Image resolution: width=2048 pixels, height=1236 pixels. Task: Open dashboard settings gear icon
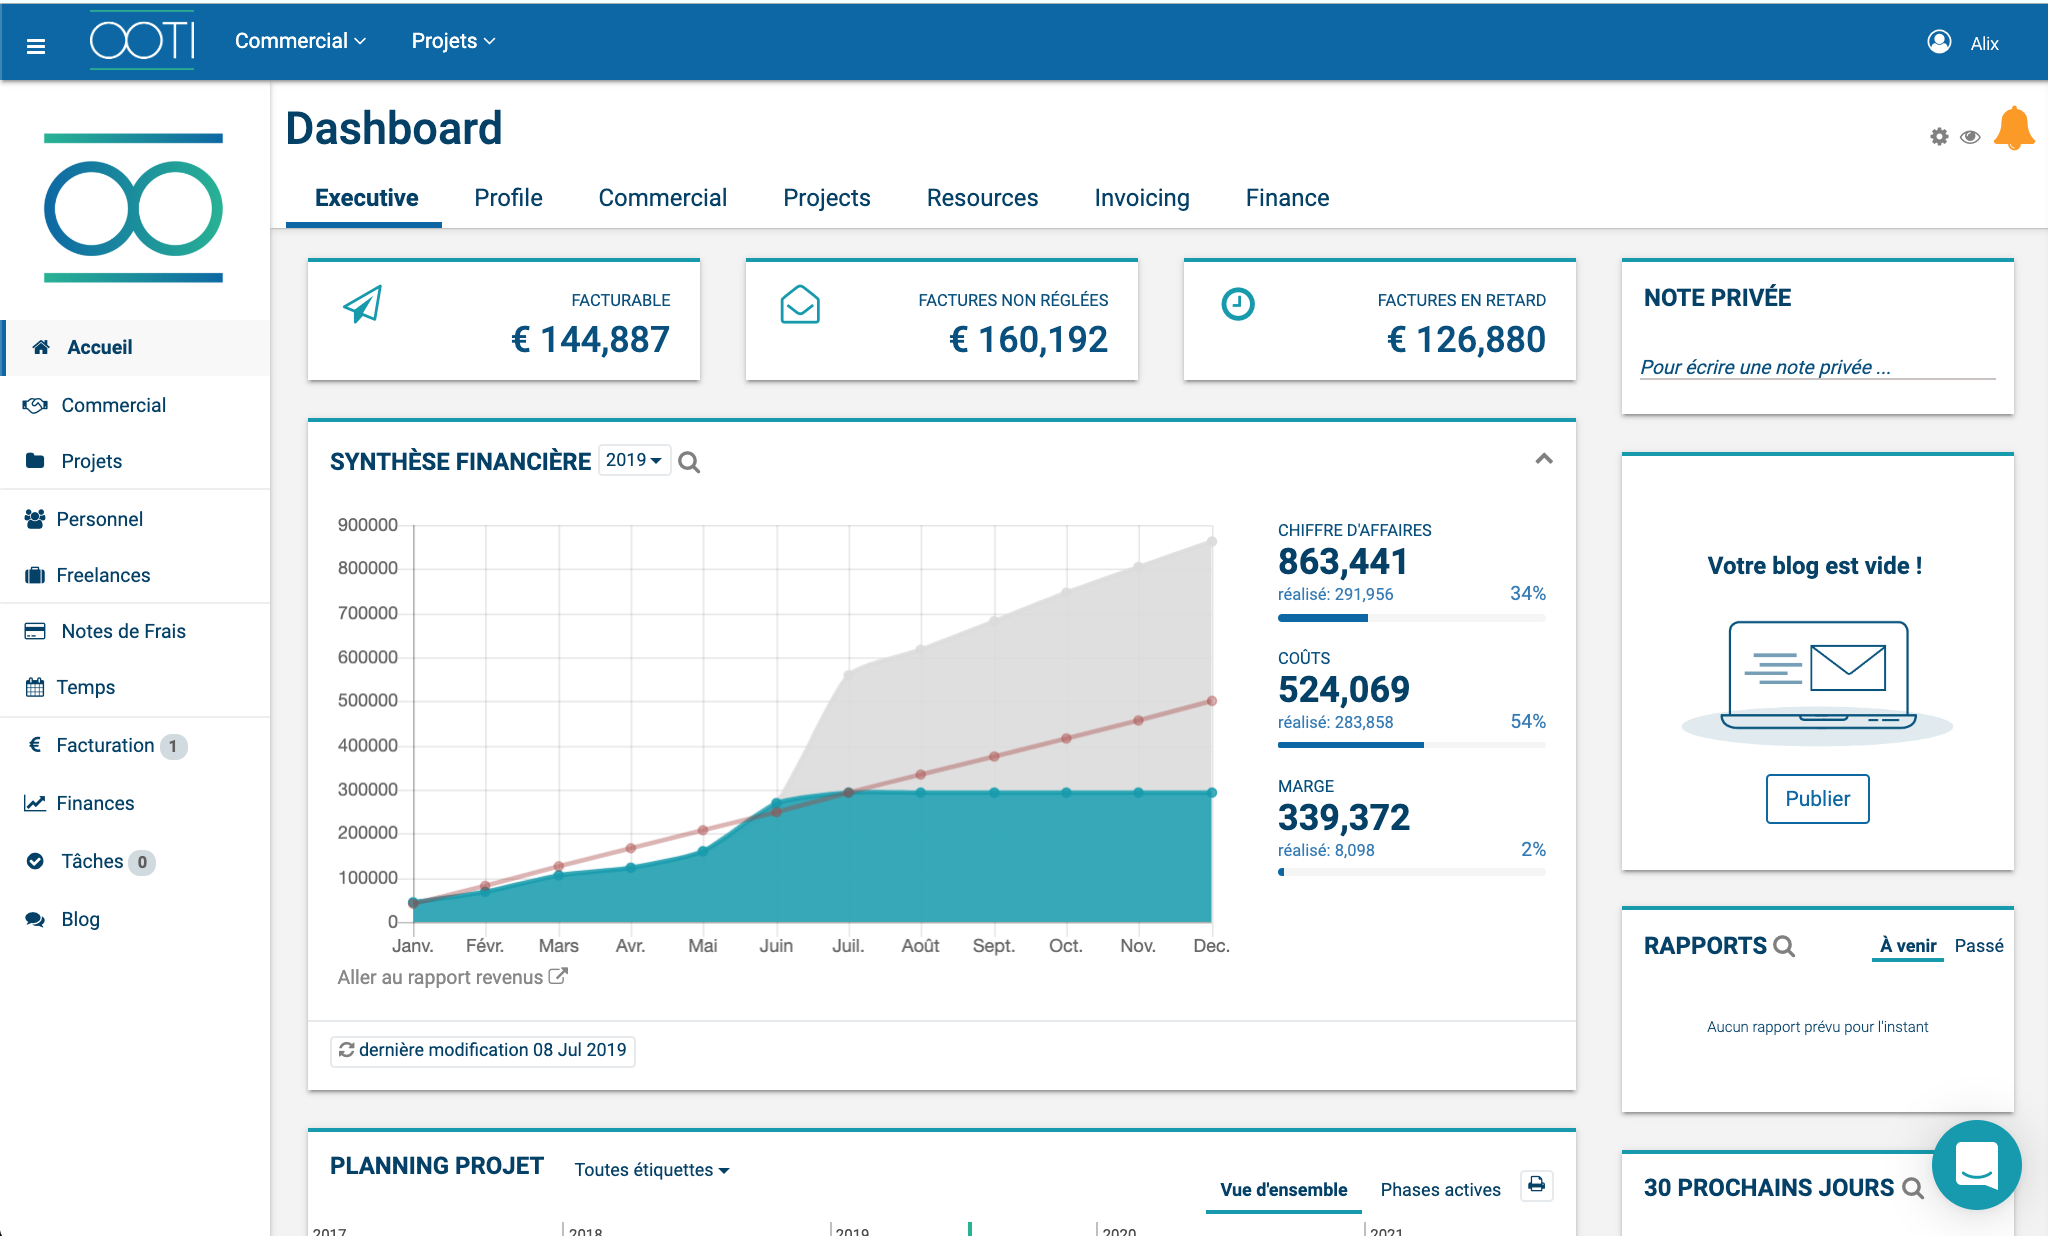pos(1939,137)
